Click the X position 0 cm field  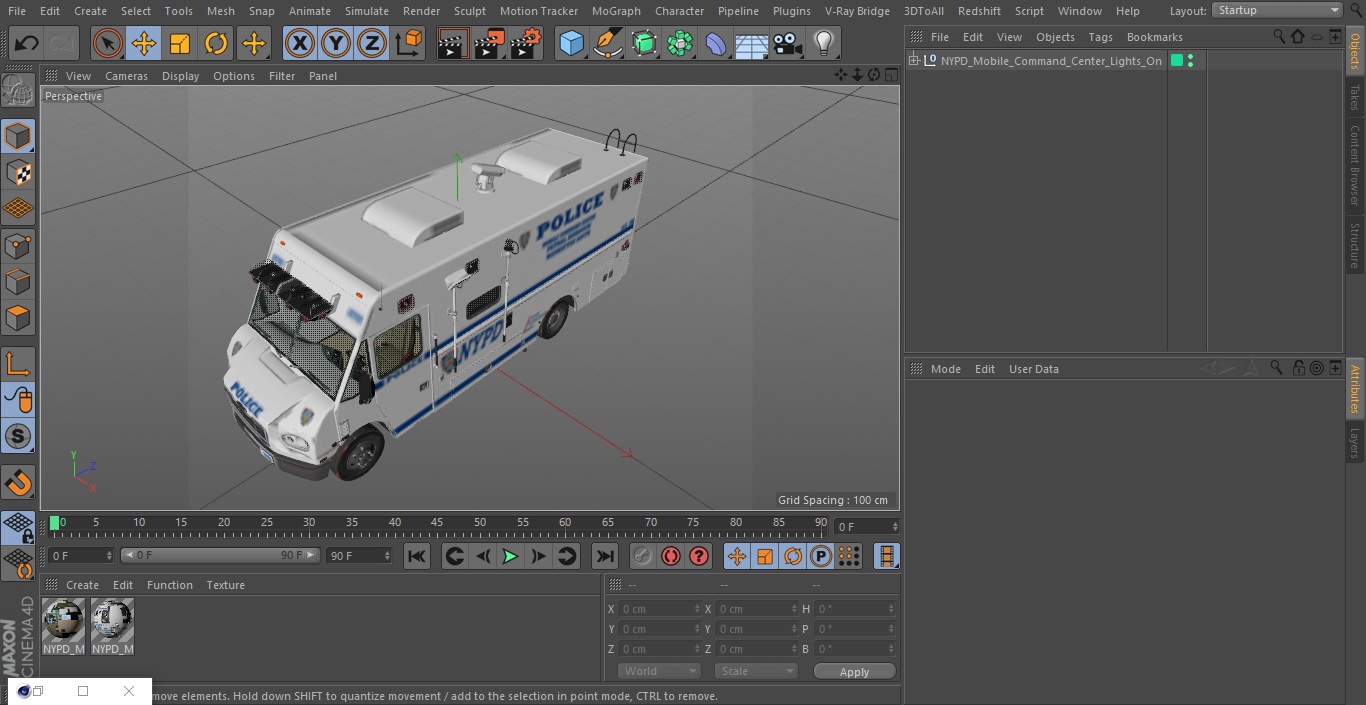[x=659, y=609]
